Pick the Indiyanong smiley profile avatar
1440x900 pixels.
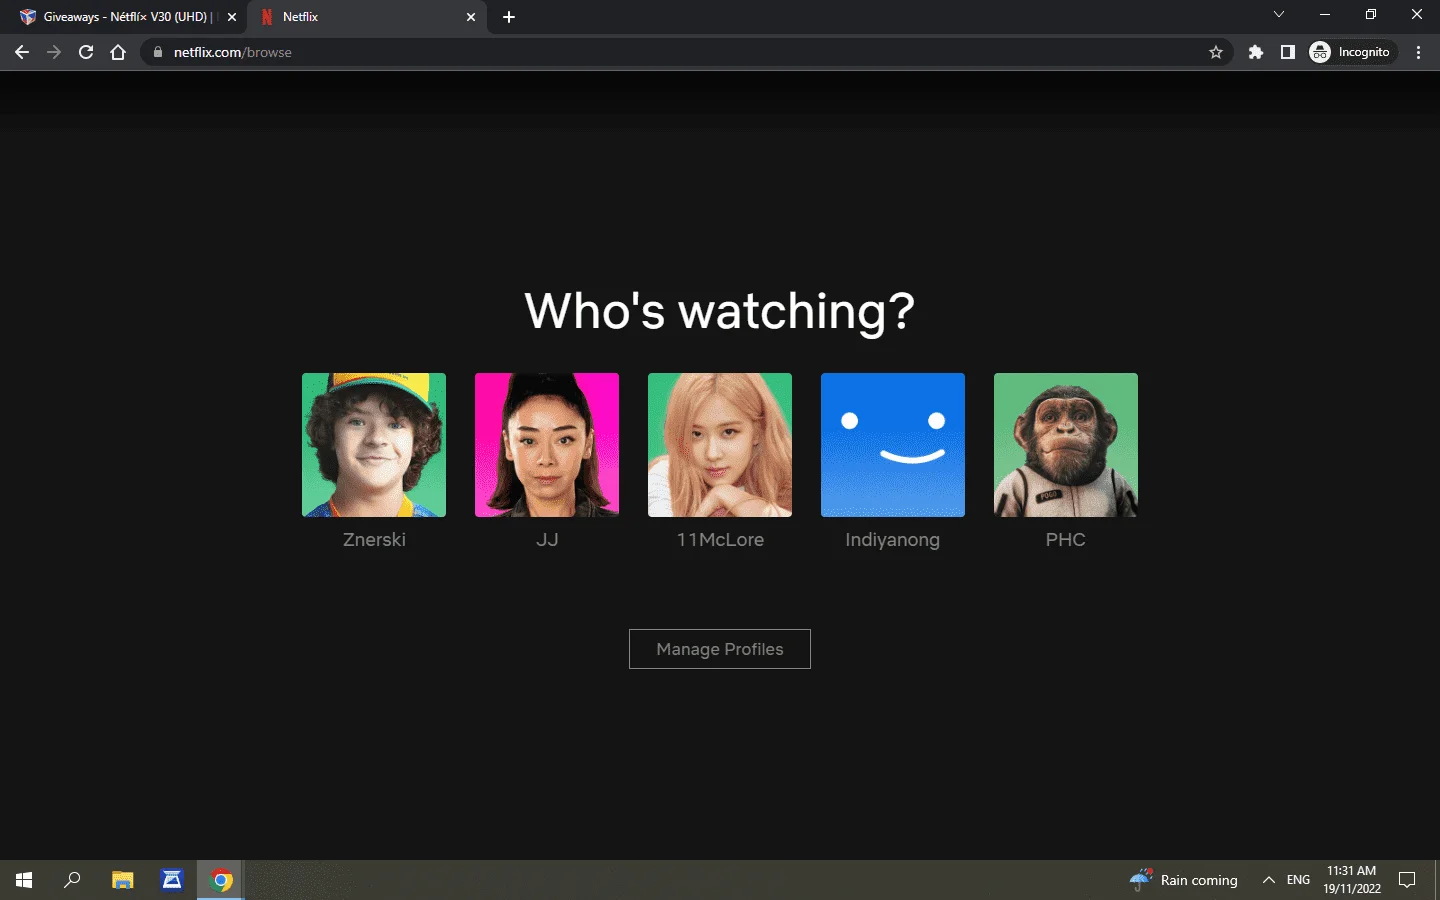click(893, 445)
